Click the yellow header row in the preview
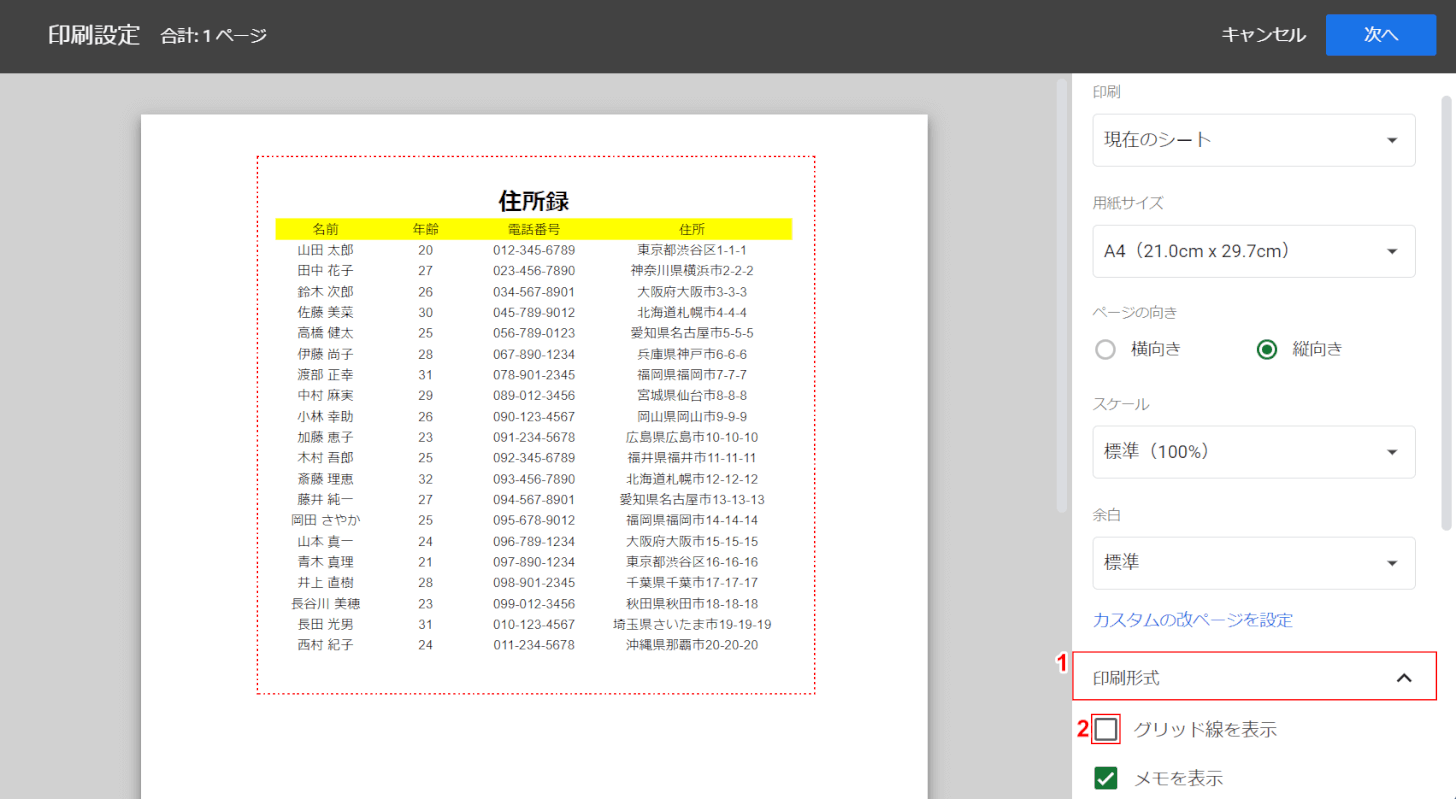Screen dimensions: 1456x799 (533, 228)
